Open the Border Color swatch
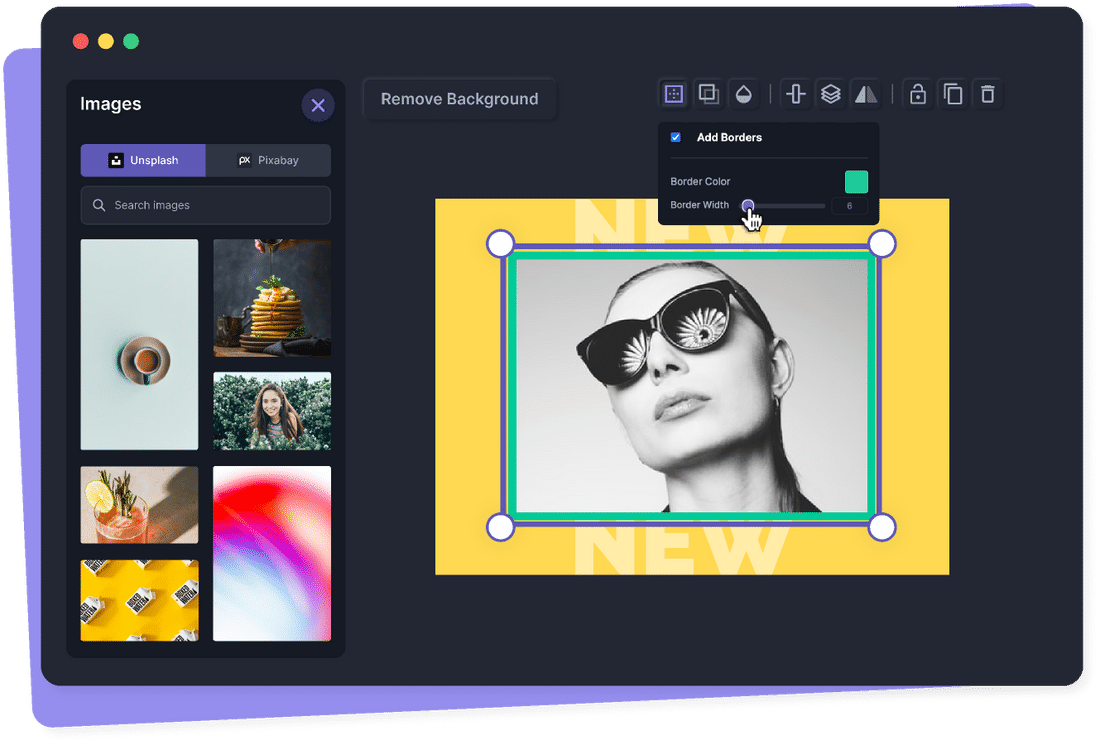This screenshot has width=1100, height=745. [856, 181]
